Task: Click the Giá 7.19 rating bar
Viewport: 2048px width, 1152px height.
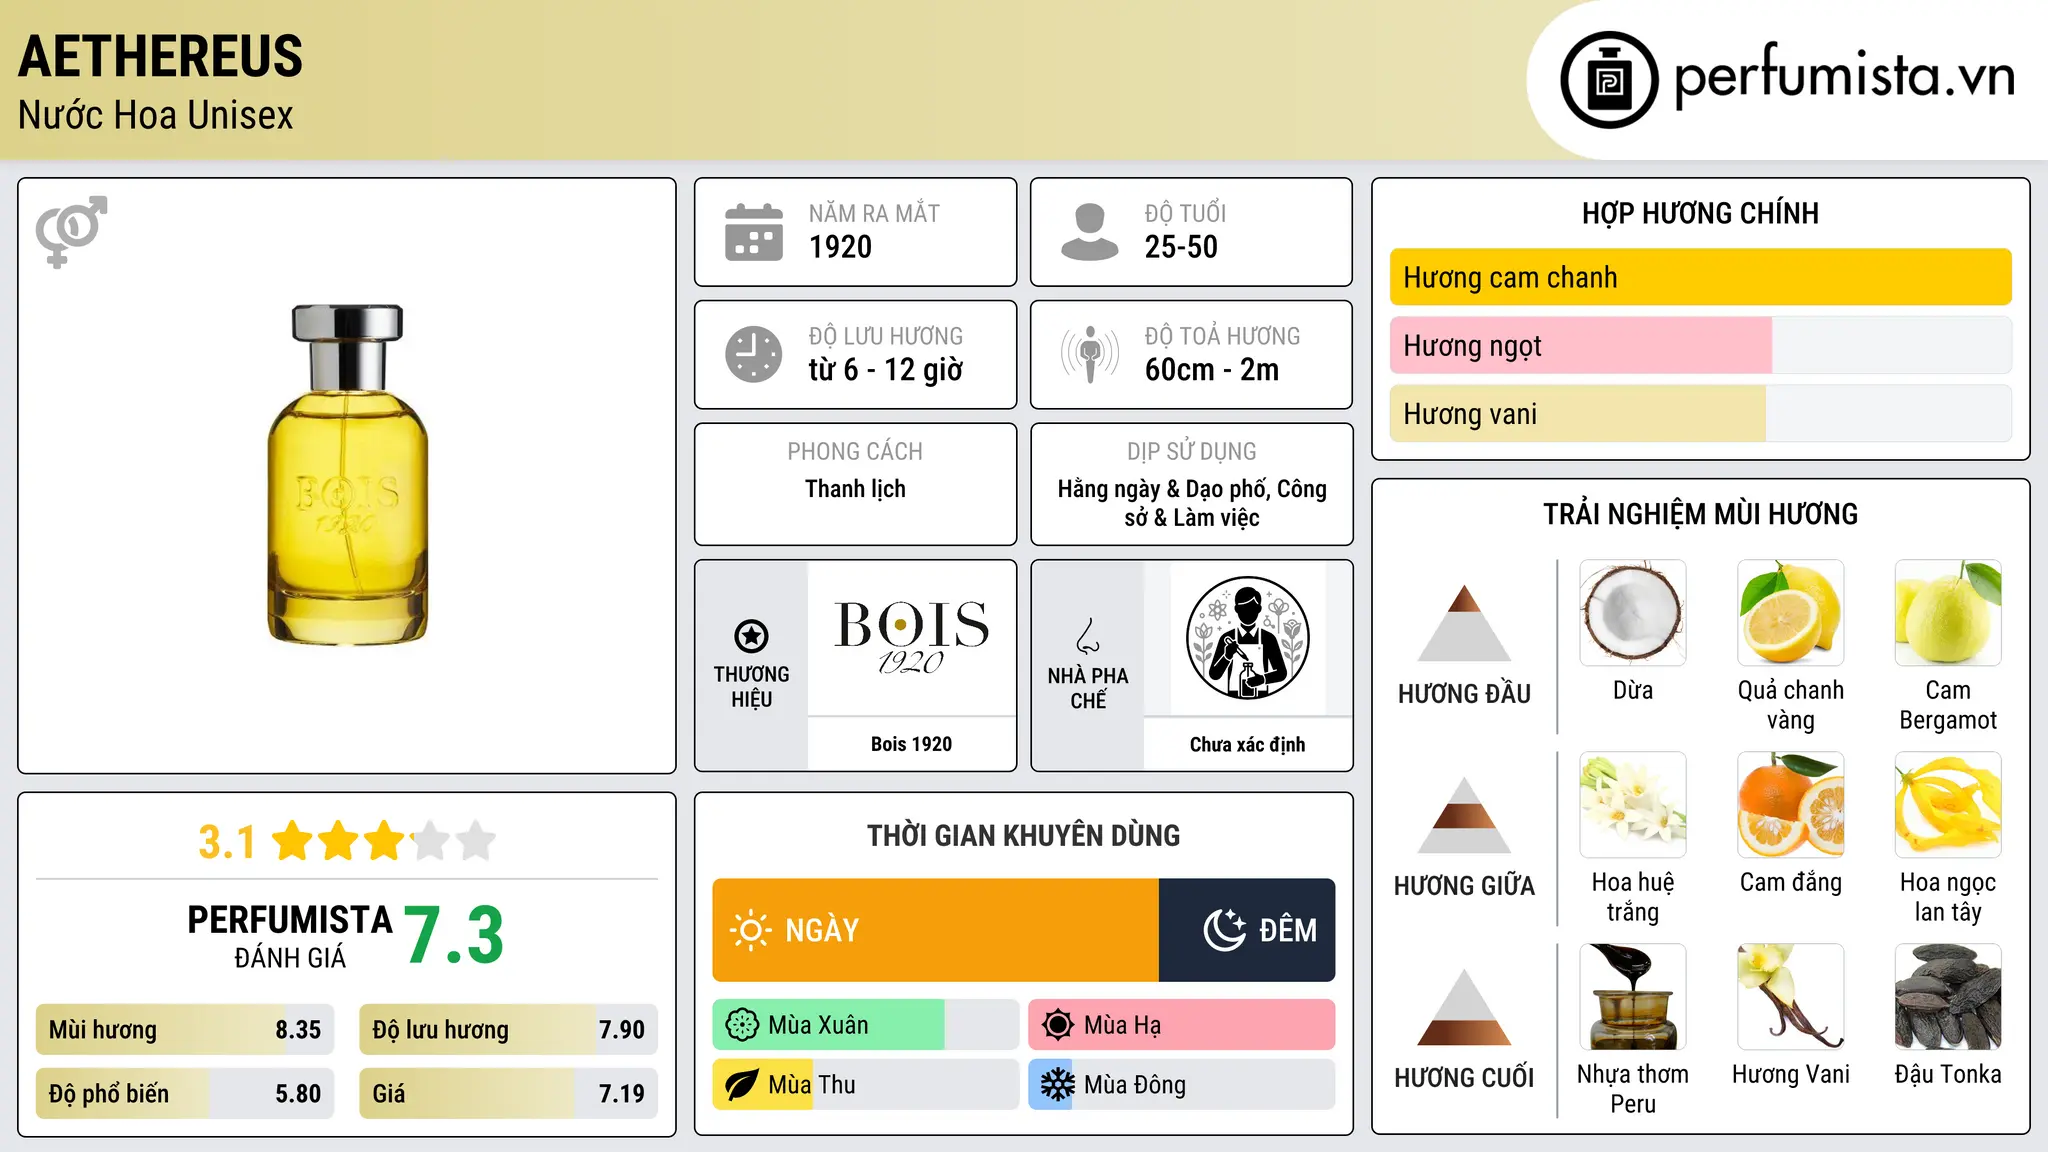Action: pos(508,1093)
